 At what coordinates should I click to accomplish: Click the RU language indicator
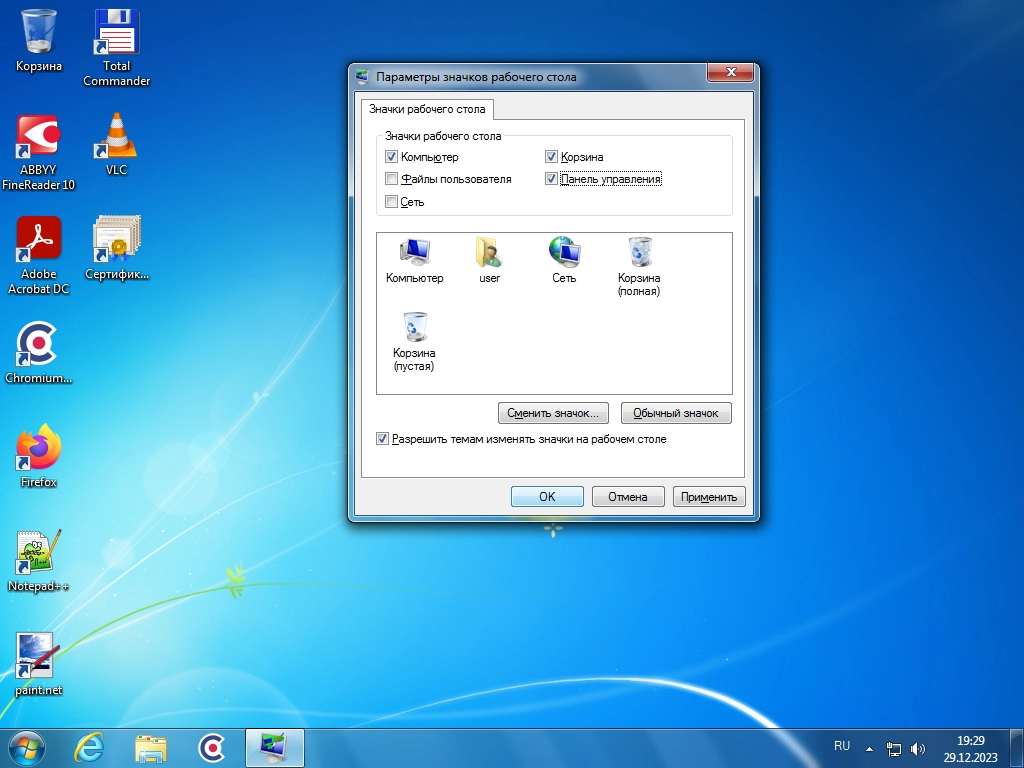coord(842,746)
